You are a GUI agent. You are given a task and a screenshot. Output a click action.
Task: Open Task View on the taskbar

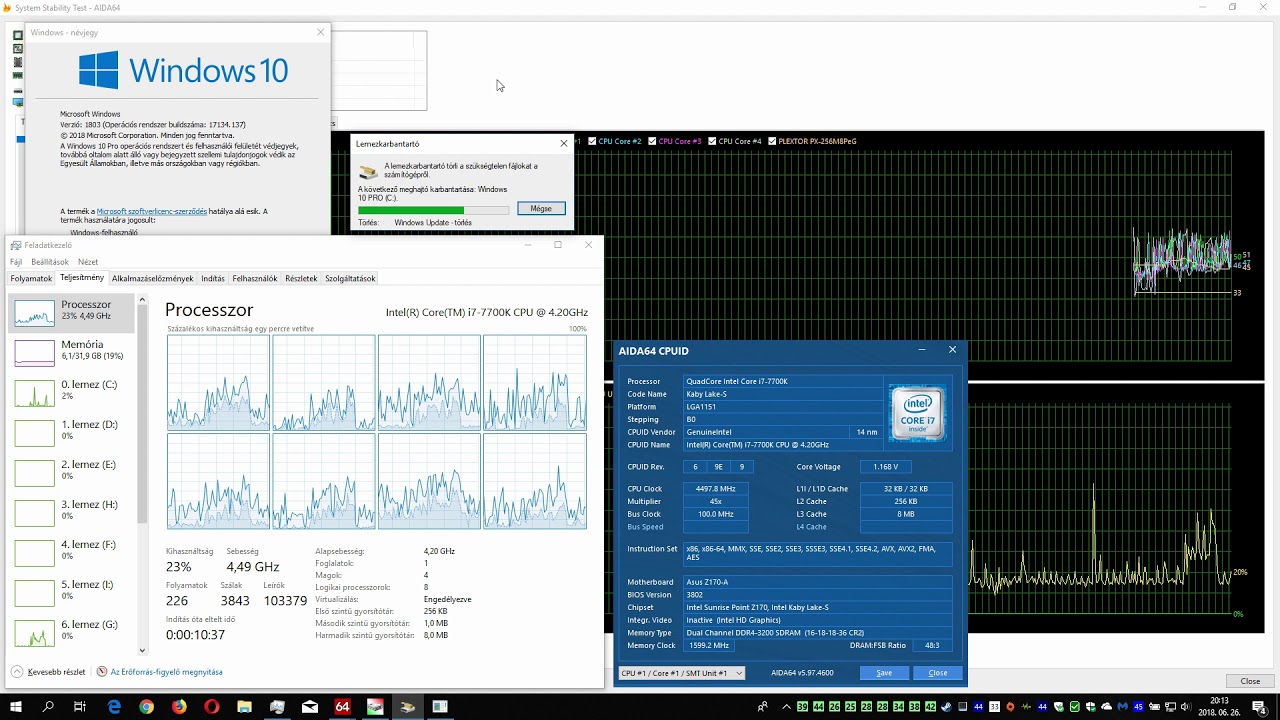tap(80, 706)
